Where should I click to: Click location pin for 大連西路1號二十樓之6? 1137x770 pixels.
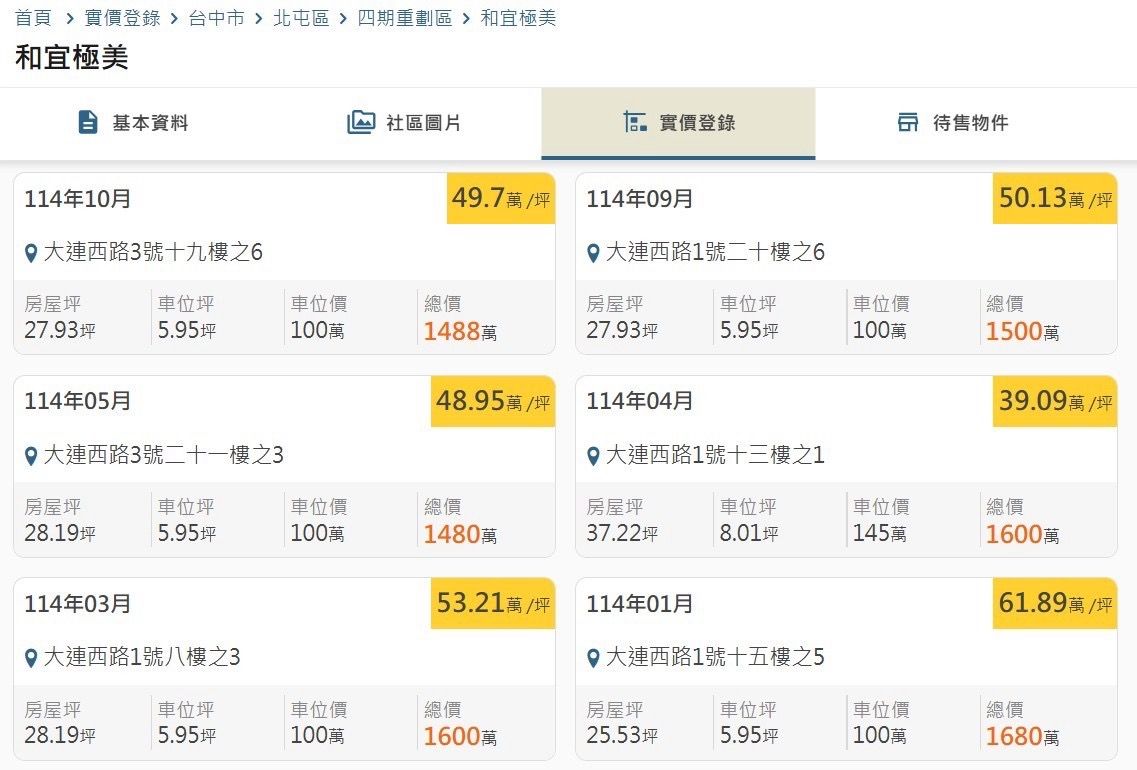click(593, 253)
